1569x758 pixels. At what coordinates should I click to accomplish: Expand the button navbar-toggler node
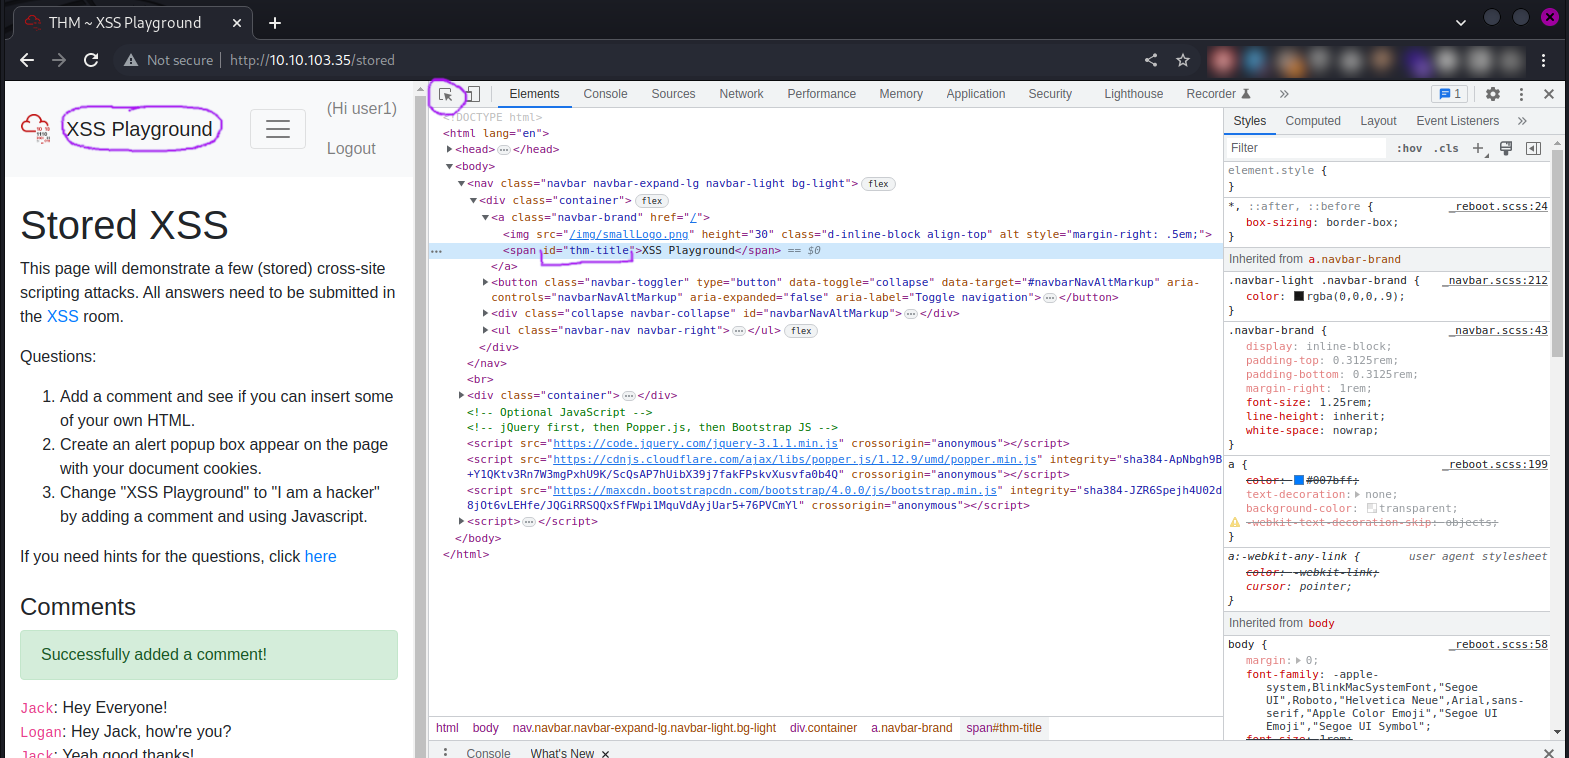coord(485,283)
